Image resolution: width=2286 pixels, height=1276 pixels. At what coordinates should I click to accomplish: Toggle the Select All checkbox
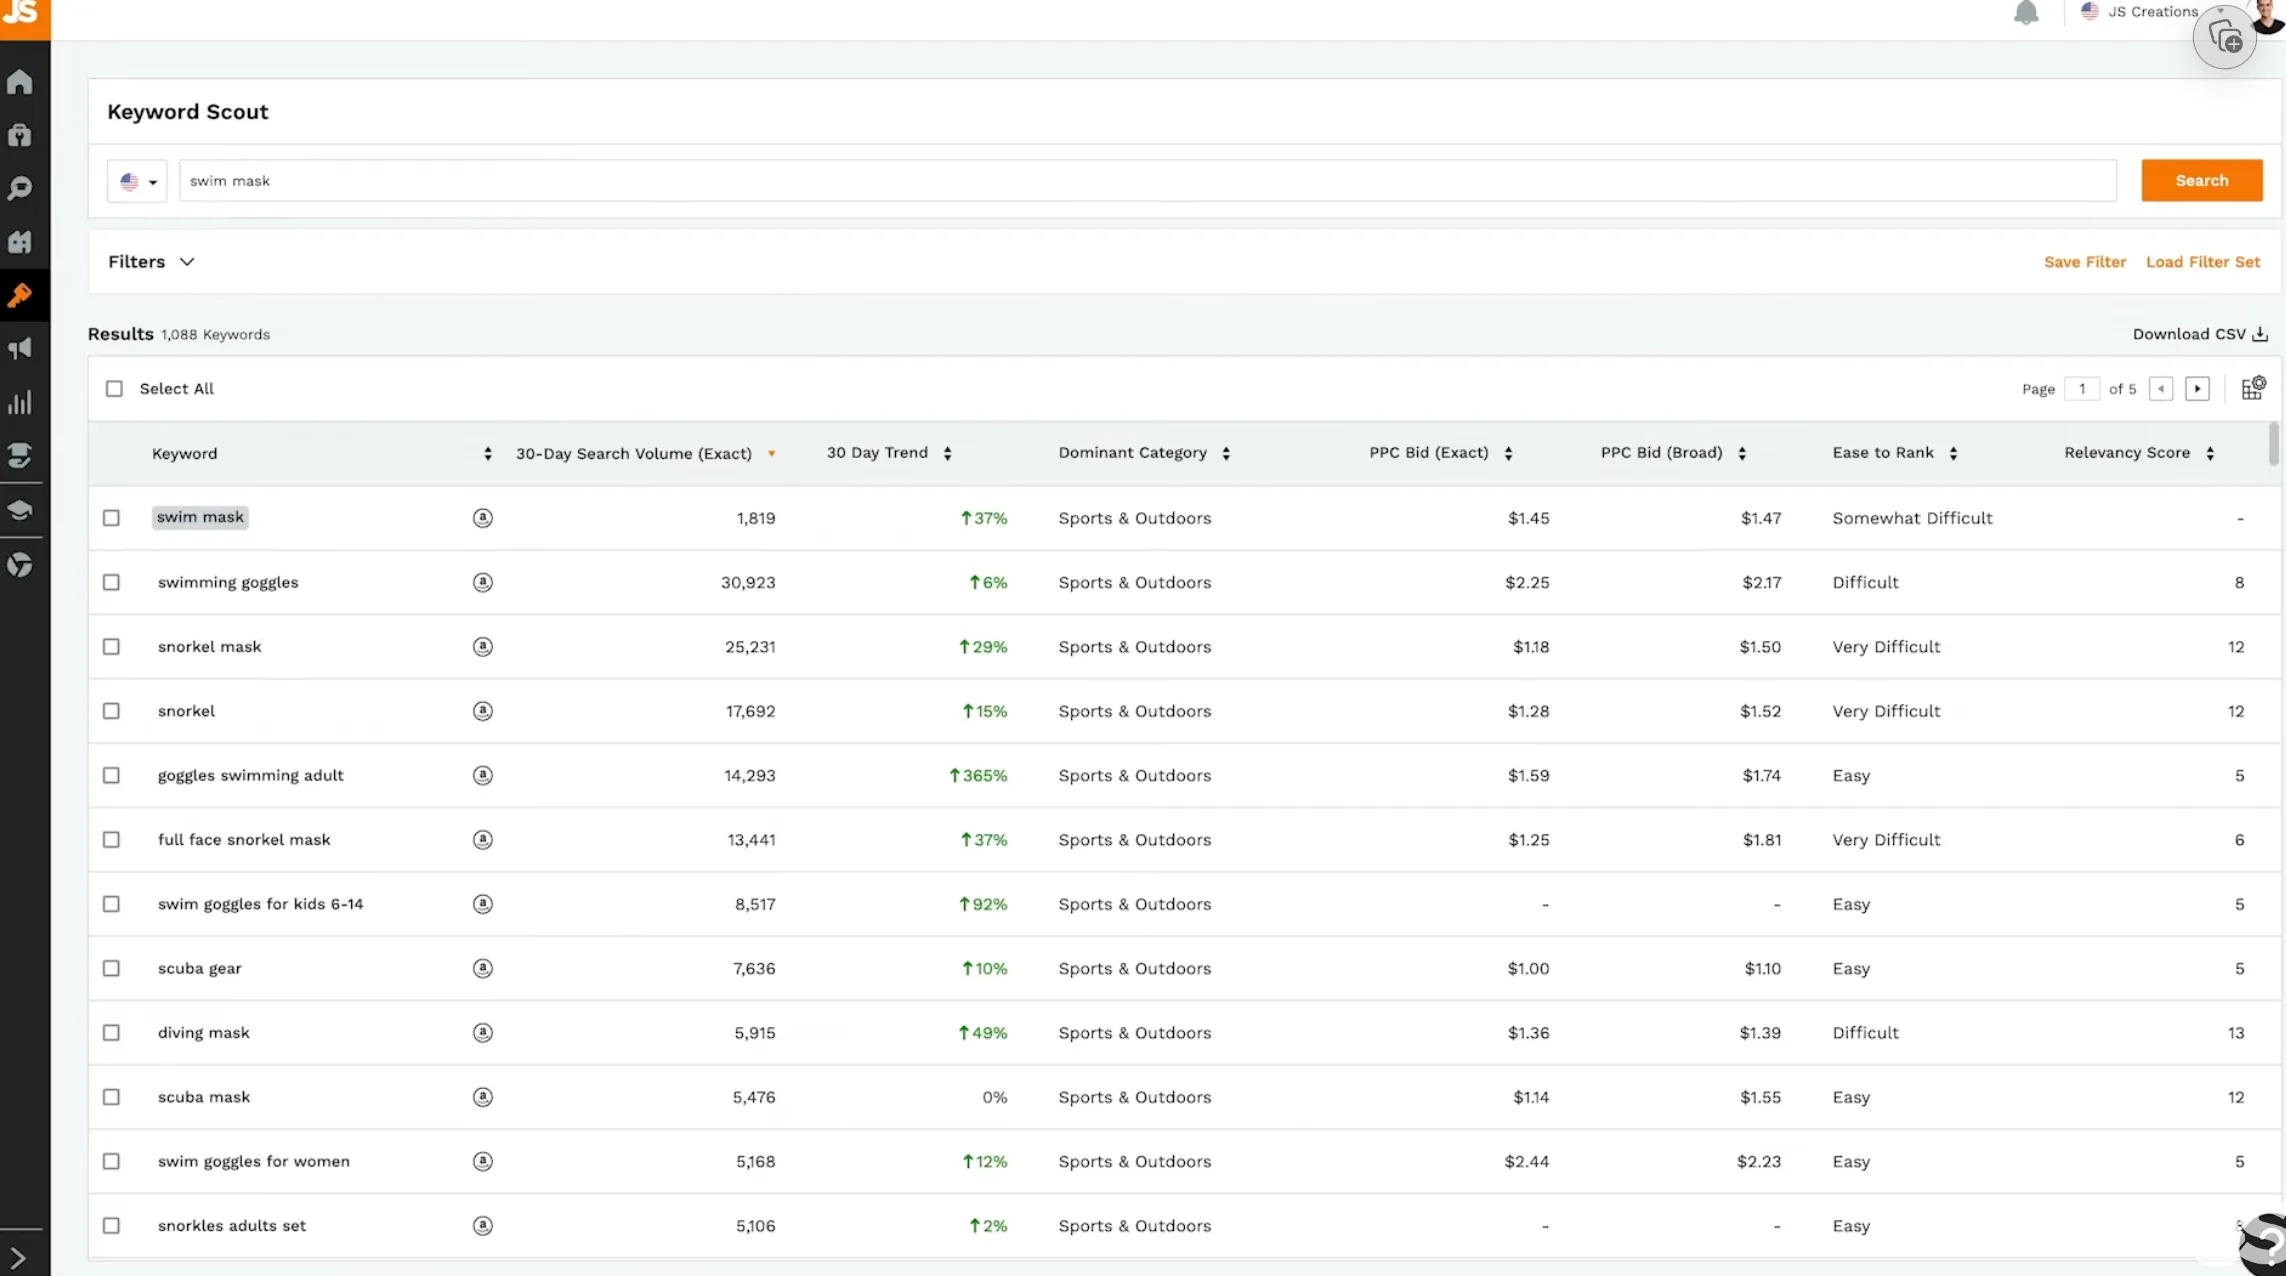tap(115, 388)
